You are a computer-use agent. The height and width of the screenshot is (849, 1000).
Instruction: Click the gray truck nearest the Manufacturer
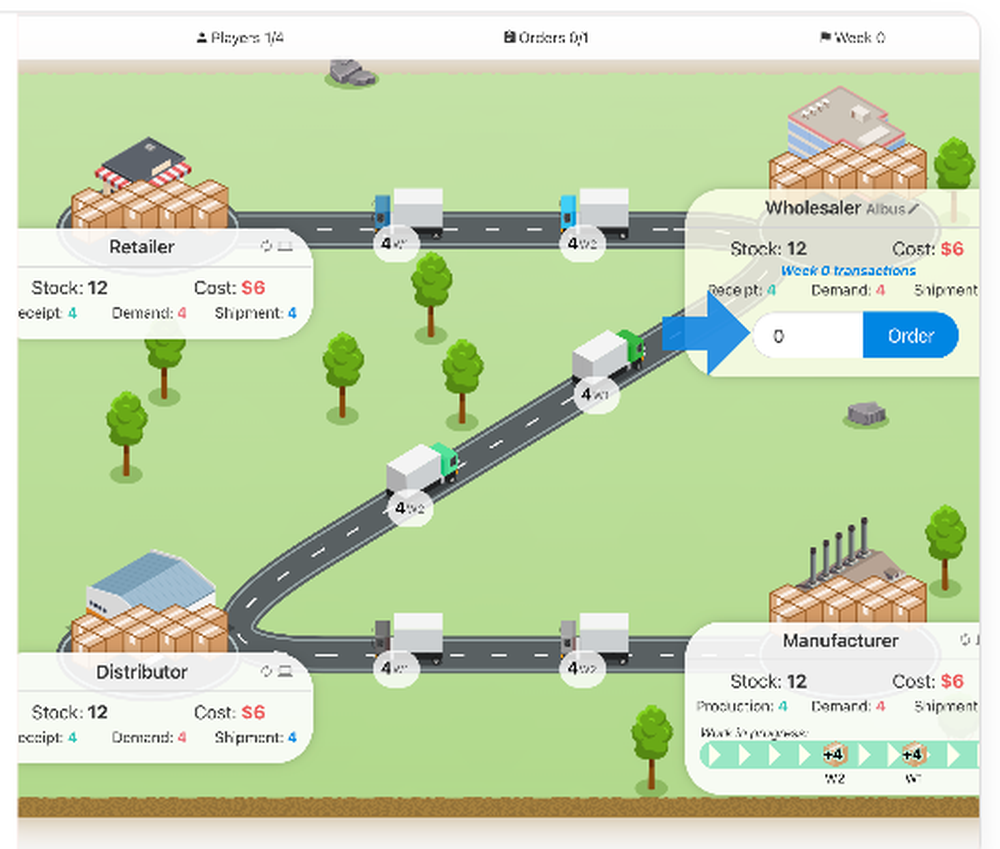594,638
